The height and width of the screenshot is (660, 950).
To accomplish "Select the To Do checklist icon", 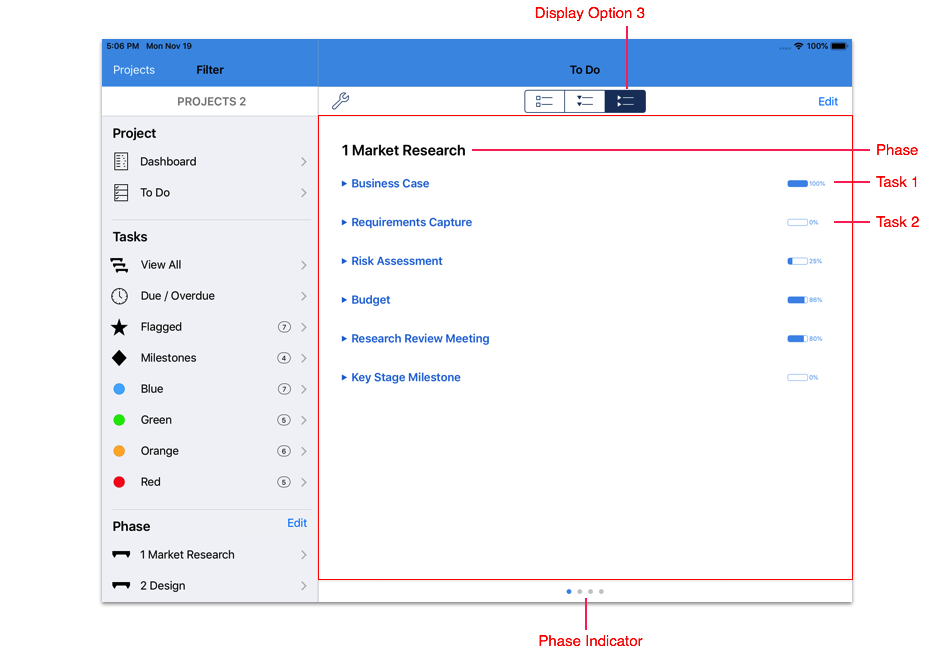I will point(120,193).
